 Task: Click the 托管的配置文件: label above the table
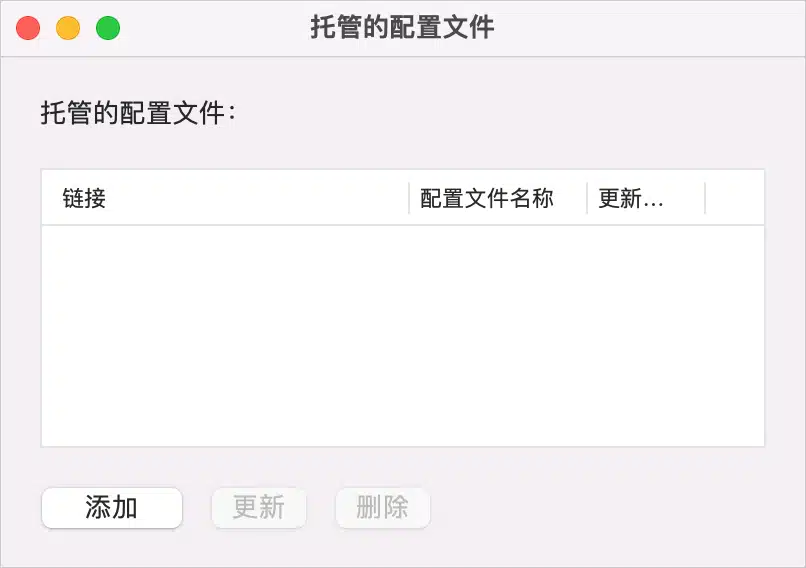pos(138,113)
